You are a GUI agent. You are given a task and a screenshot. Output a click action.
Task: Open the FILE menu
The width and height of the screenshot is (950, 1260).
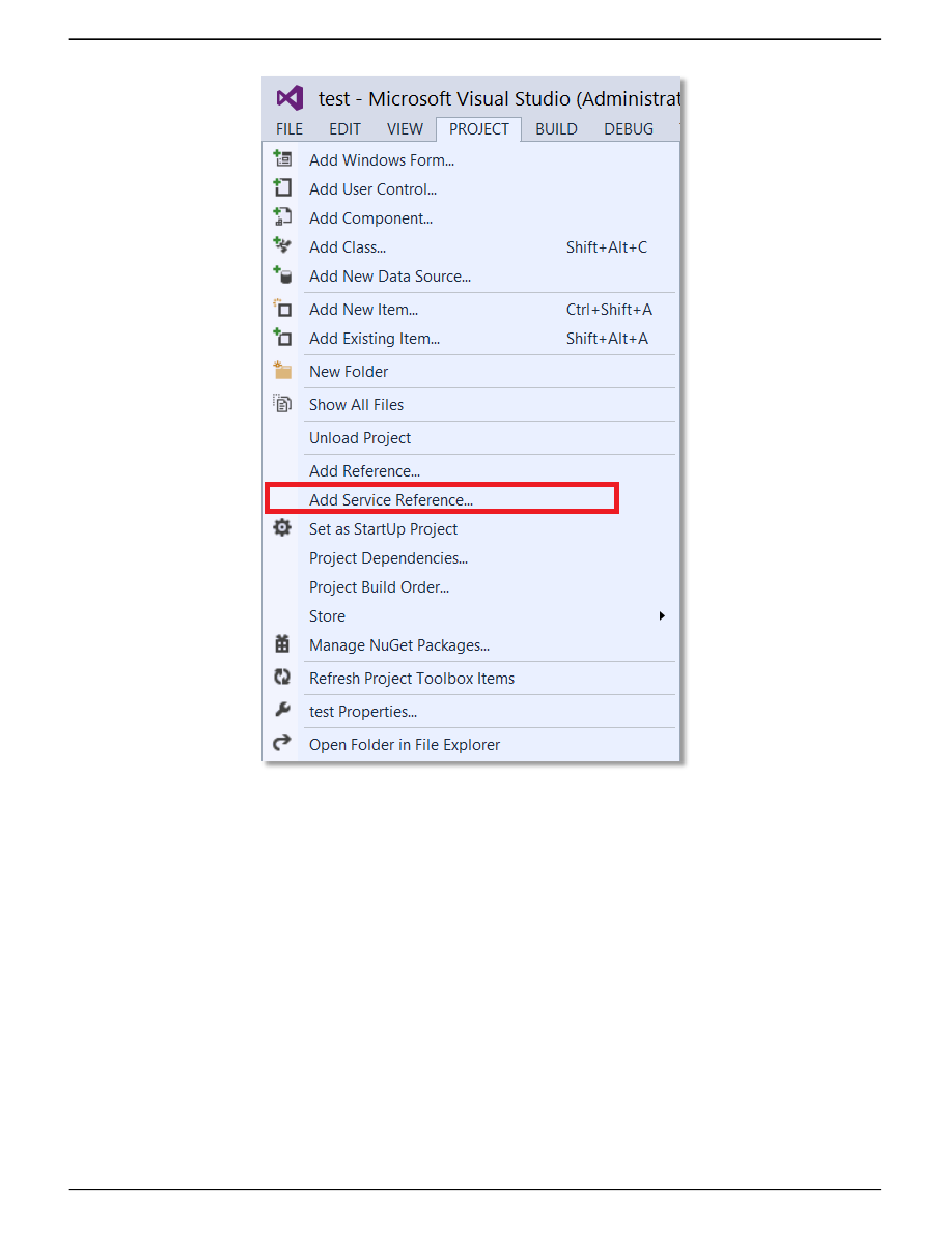tap(290, 129)
